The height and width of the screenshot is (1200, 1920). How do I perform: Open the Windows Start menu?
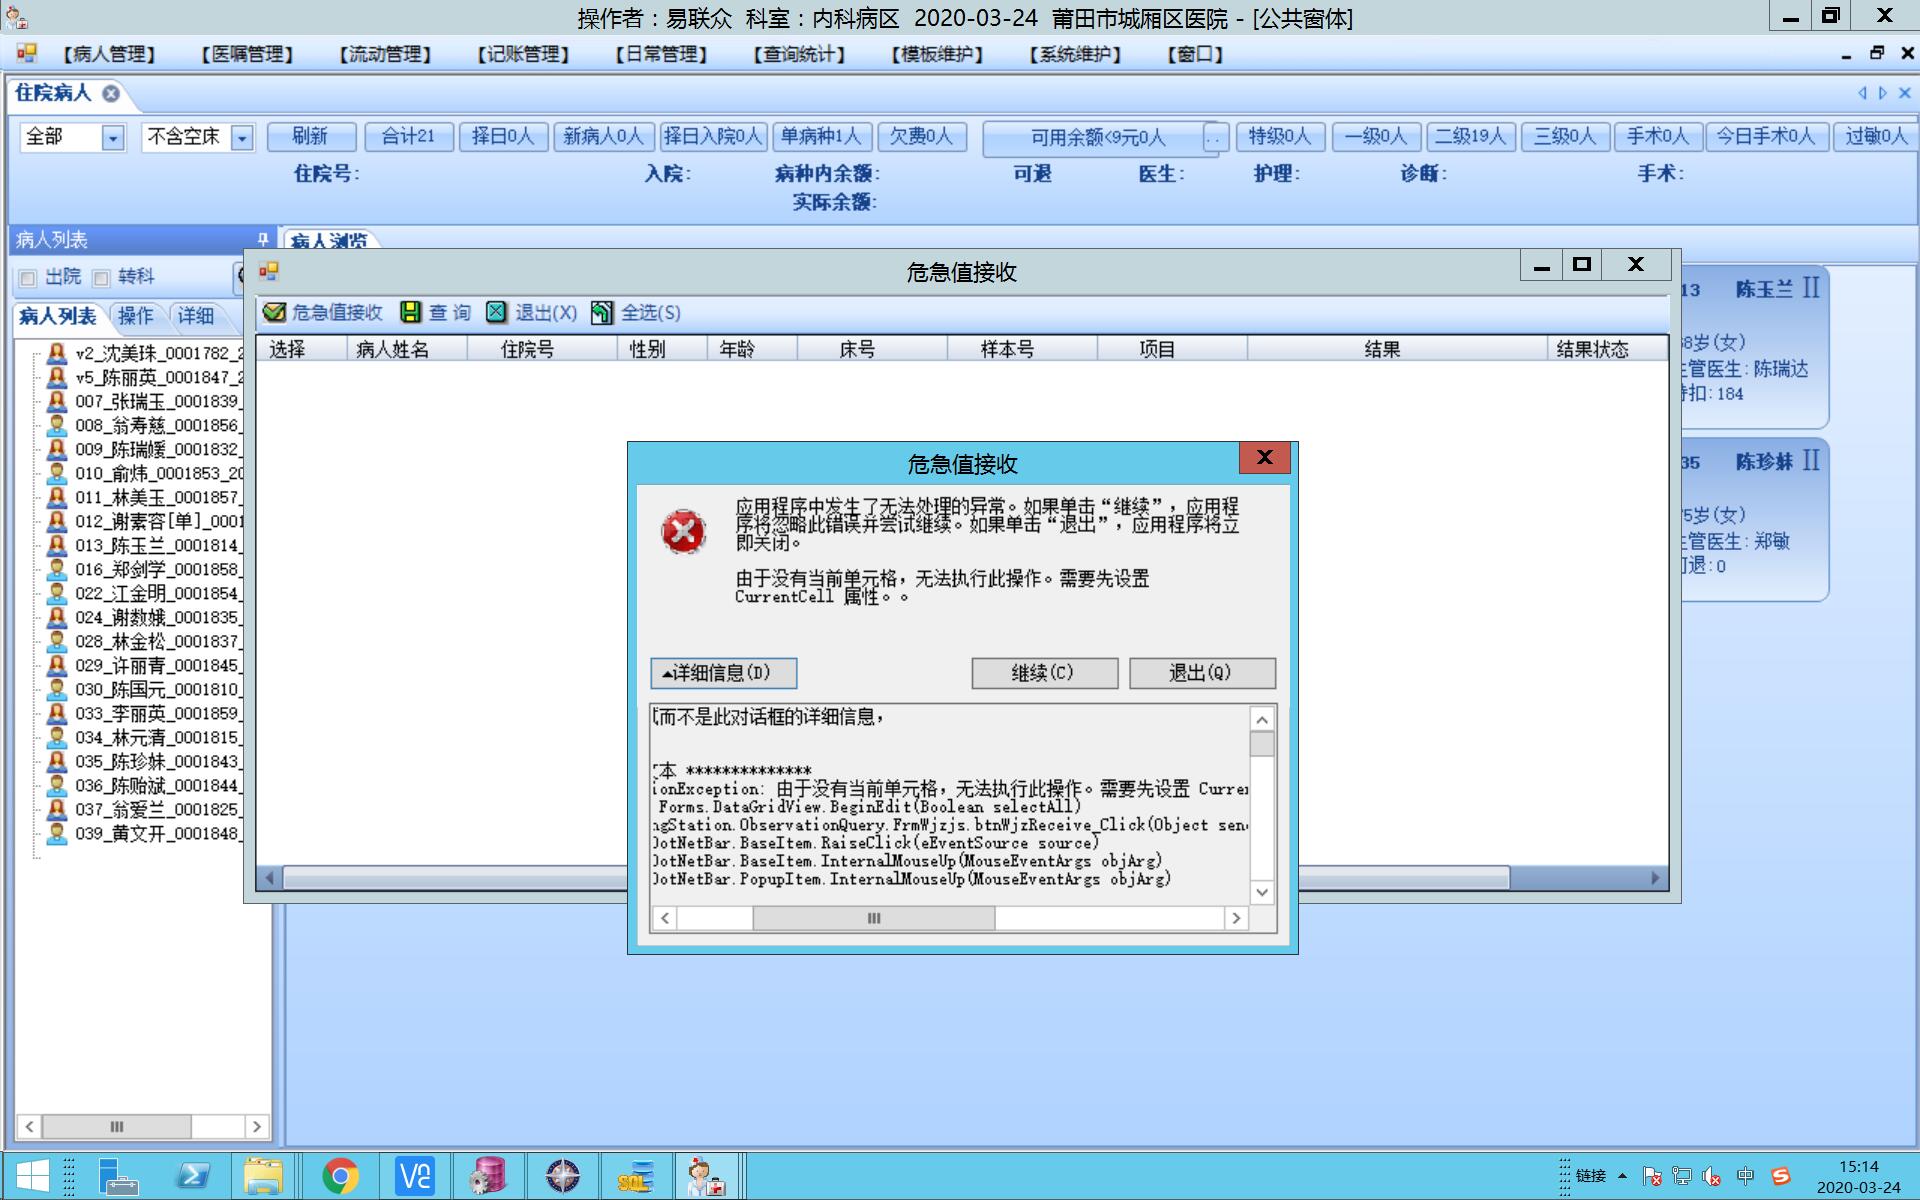(x=31, y=1176)
